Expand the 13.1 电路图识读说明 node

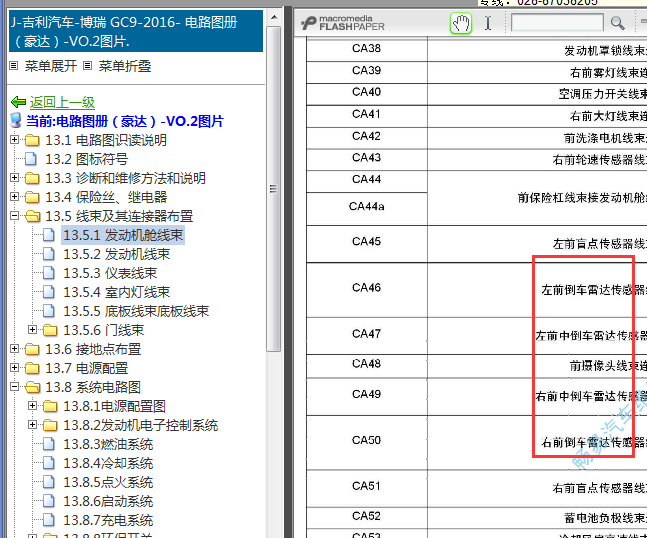(x=14, y=140)
